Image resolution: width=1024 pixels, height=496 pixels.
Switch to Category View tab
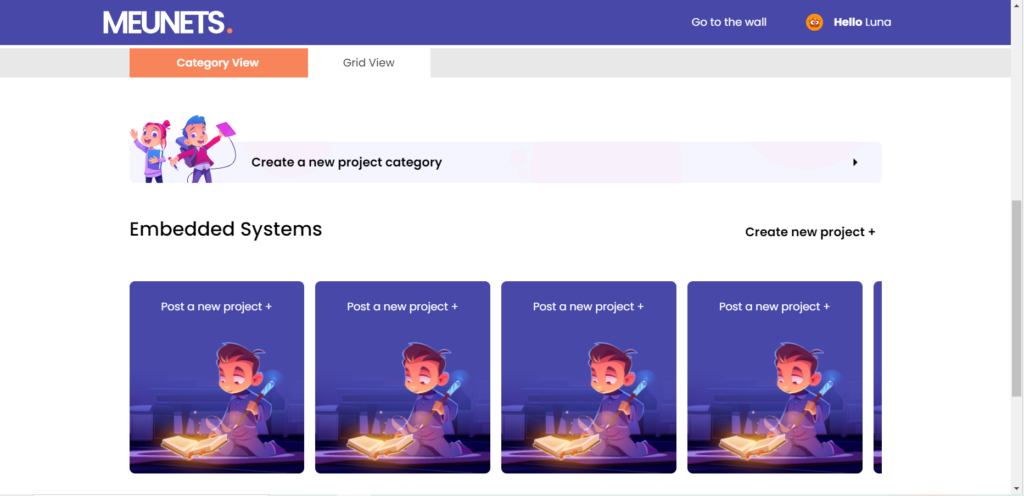pyautogui.click(x=218, y=63)
